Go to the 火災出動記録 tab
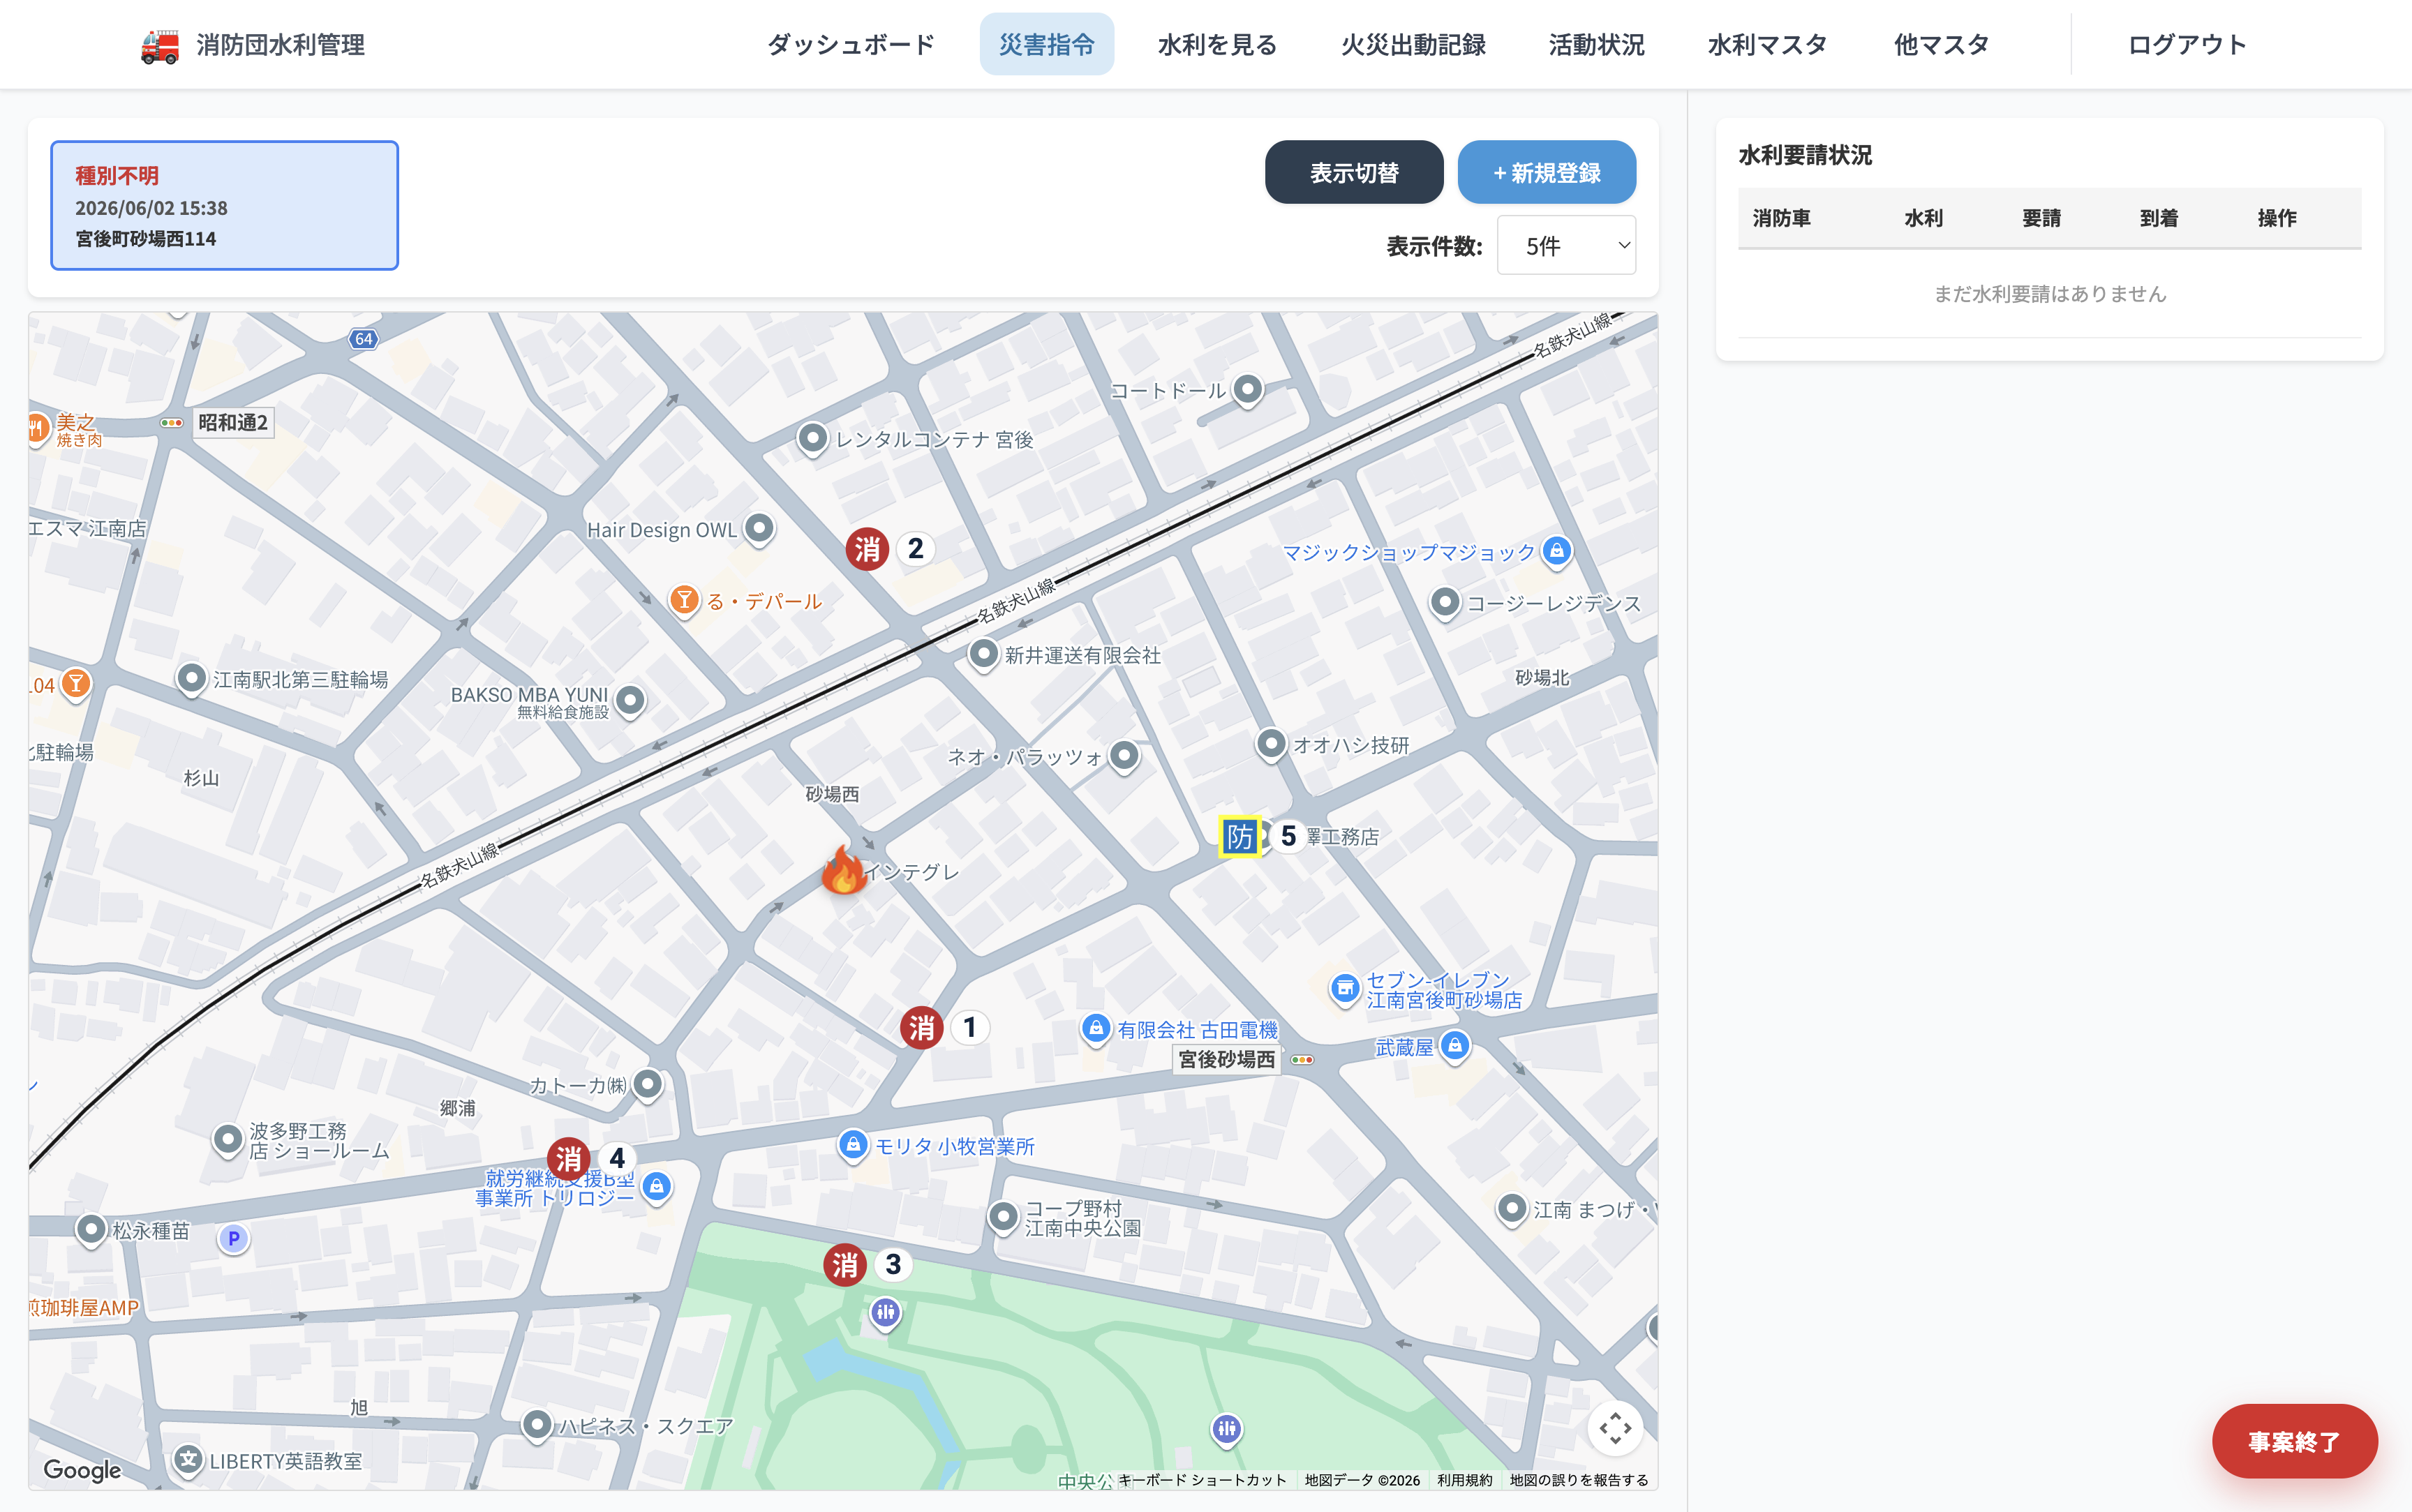2412x1512 pixels. pos(1413,45)
